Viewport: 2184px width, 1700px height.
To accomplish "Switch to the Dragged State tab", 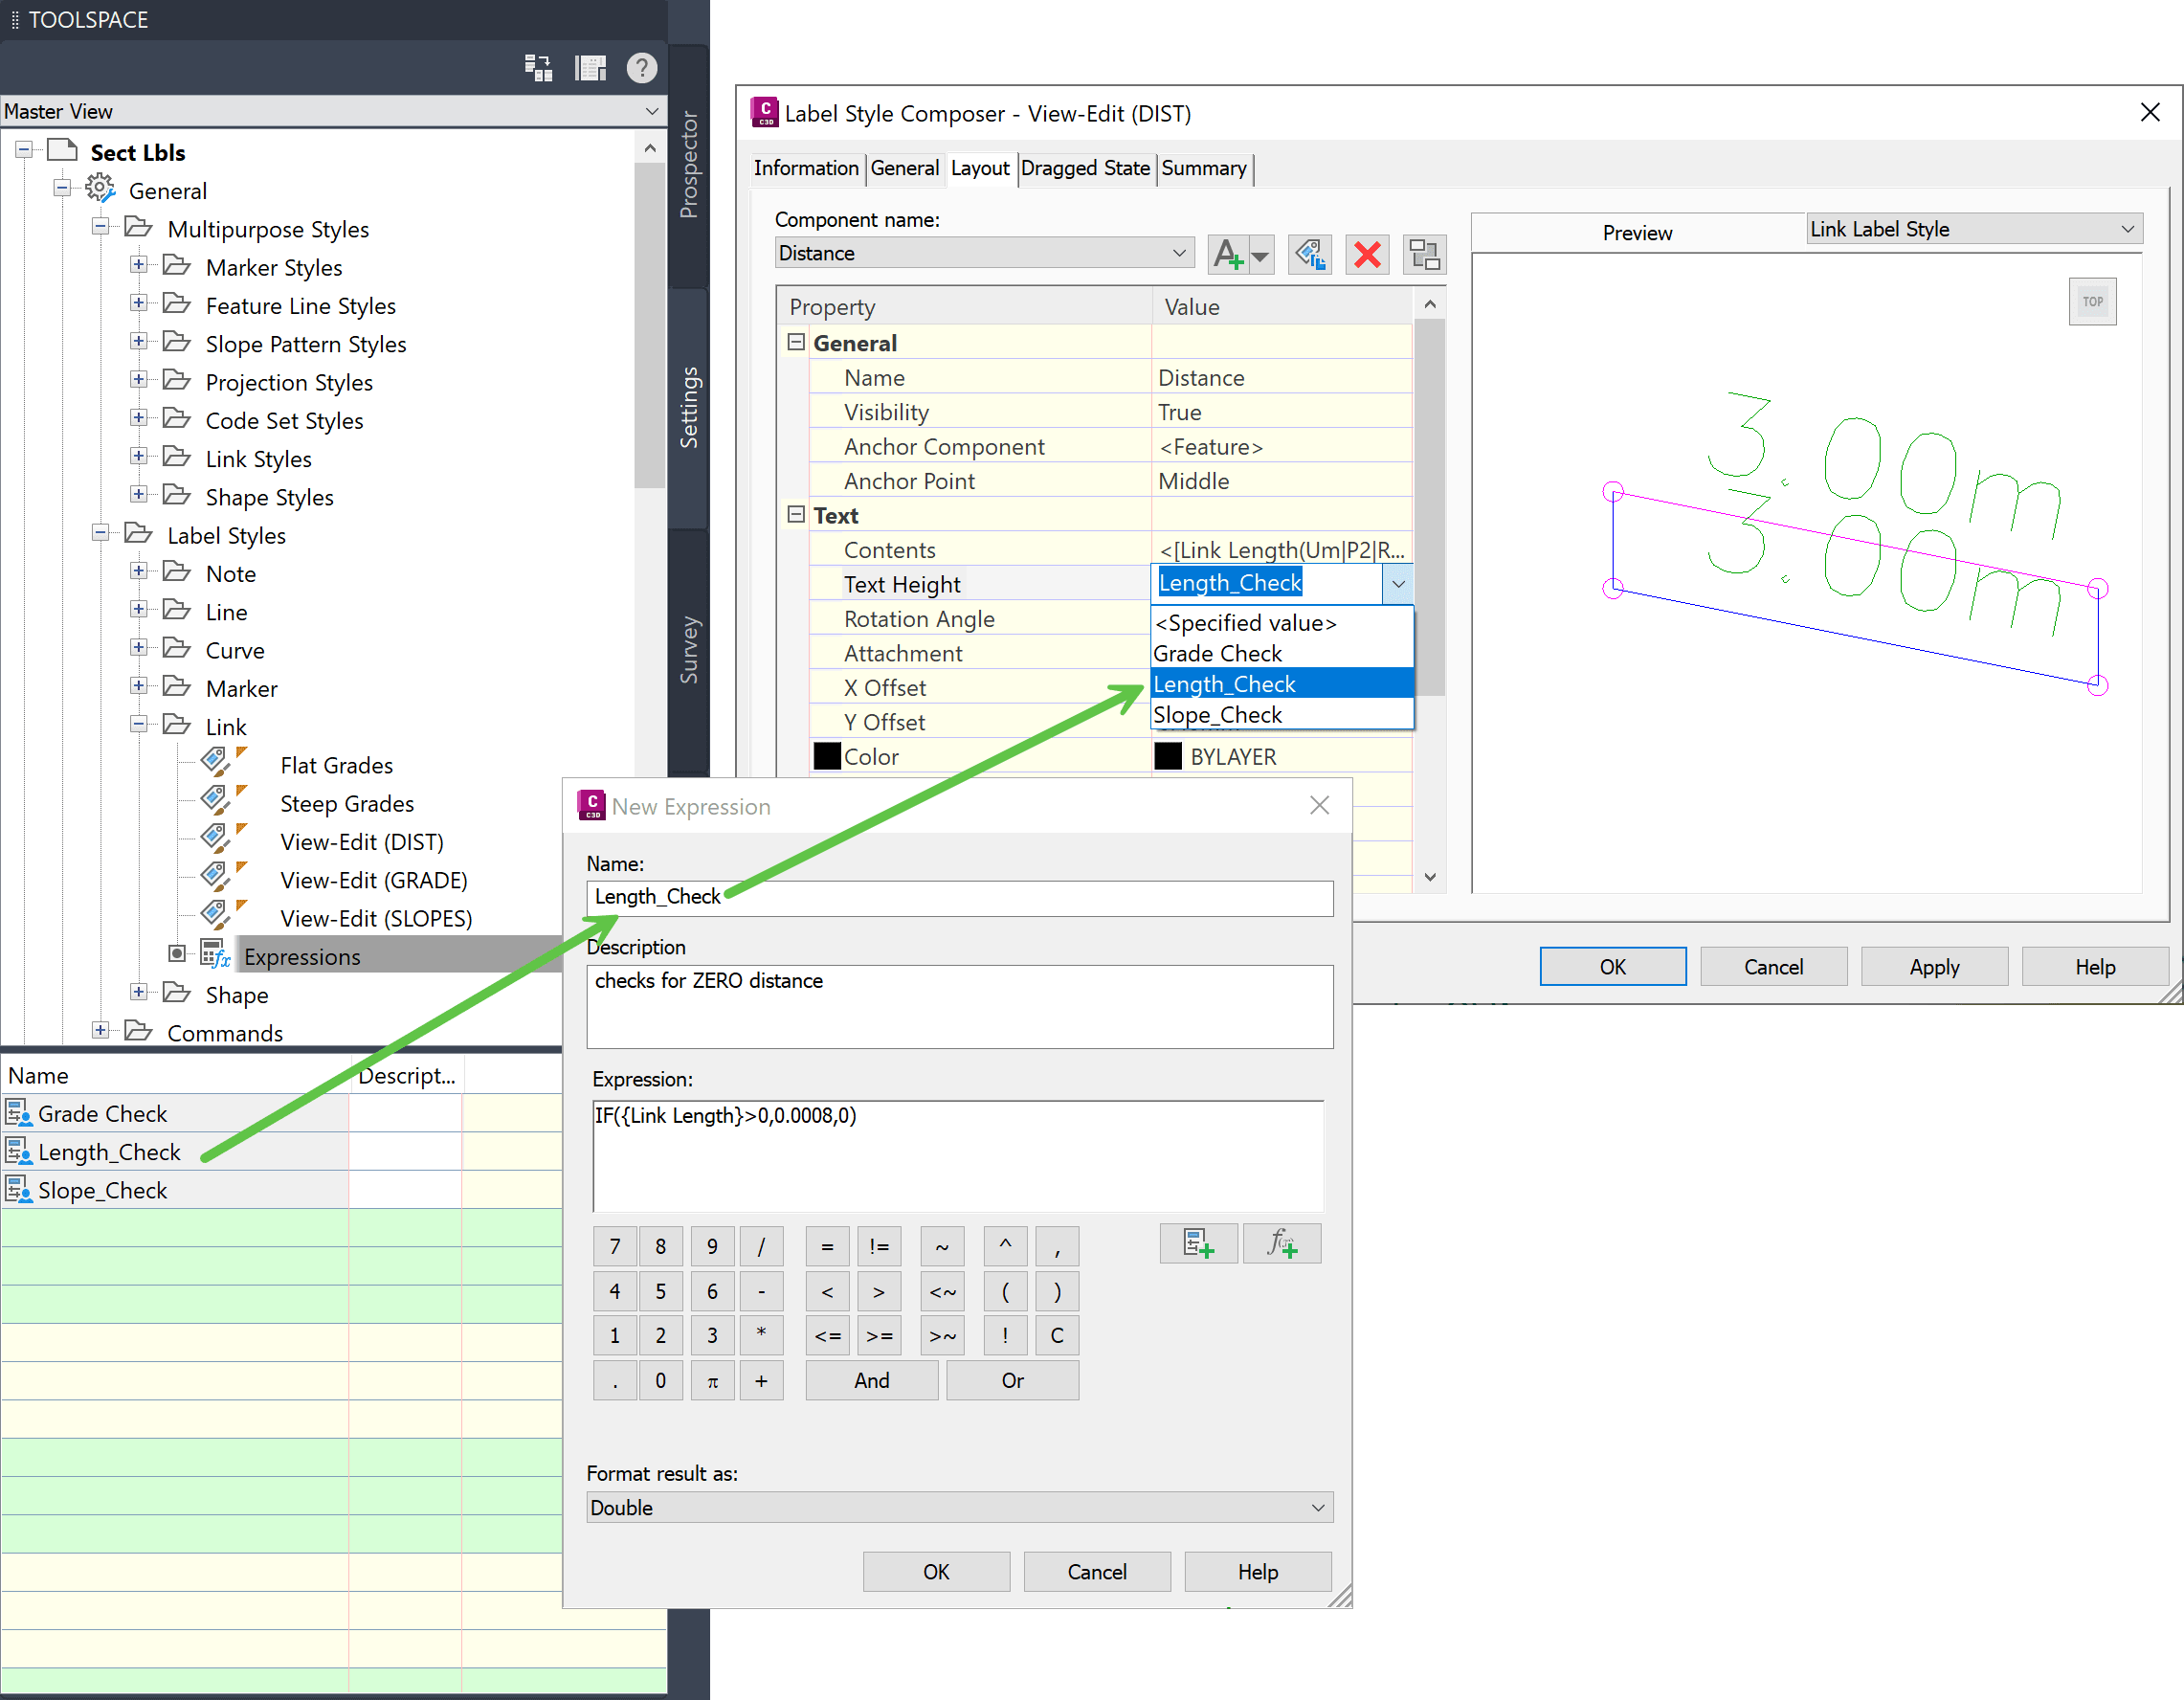I will 1085,168.
